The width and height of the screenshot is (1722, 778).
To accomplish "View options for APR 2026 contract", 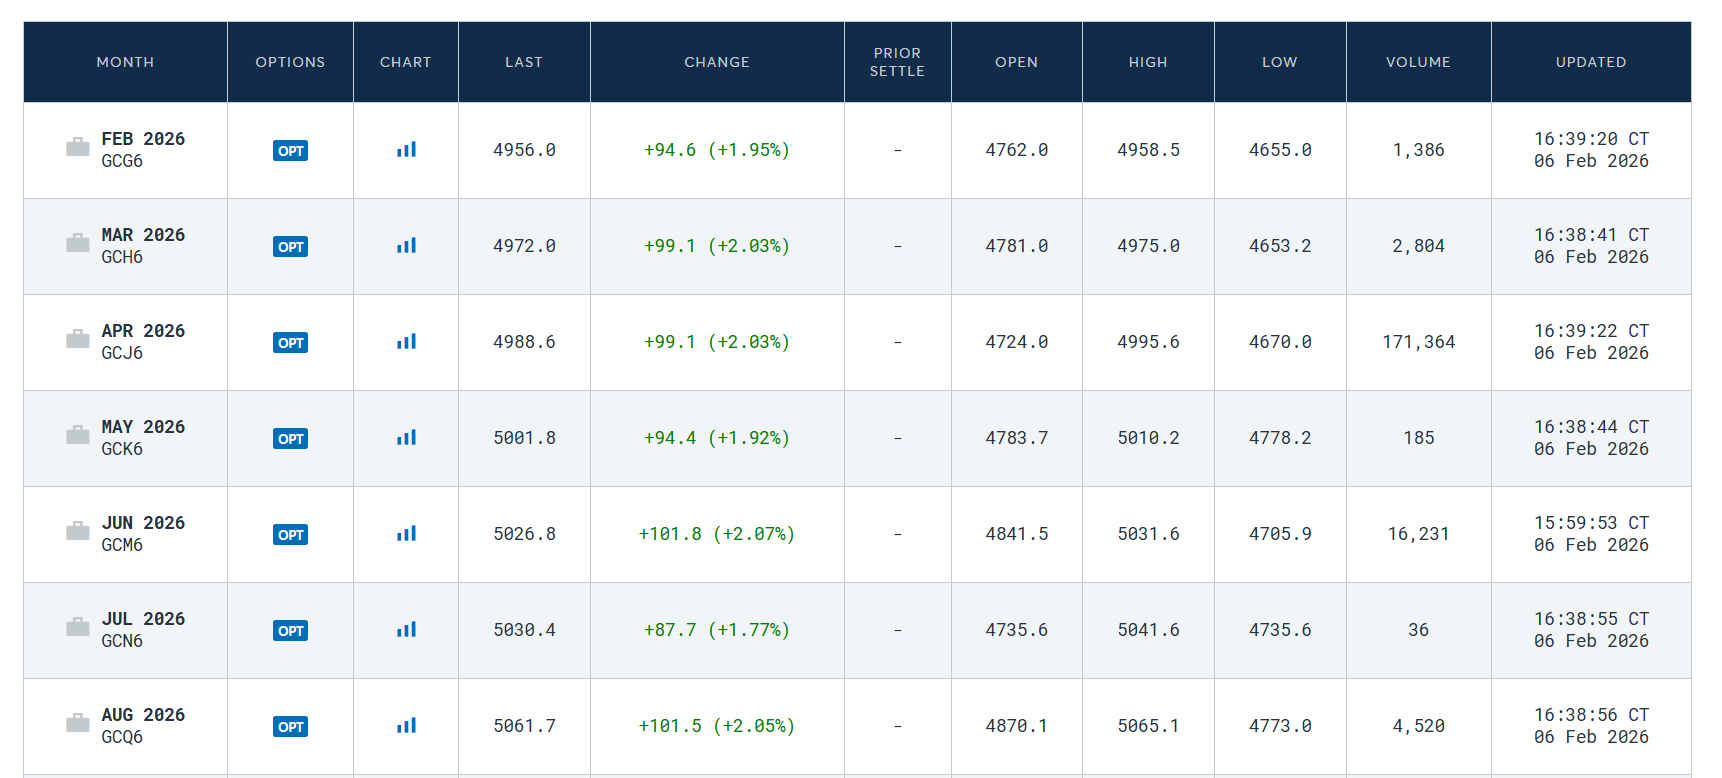I will pyautogui.click(x=290, y=343).
